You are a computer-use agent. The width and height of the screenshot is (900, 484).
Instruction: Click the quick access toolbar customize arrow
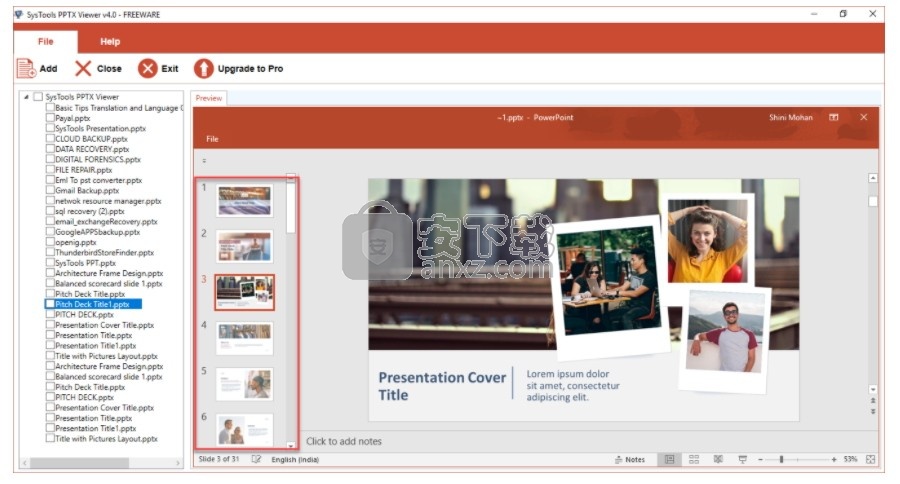click(x=204, y=161)
